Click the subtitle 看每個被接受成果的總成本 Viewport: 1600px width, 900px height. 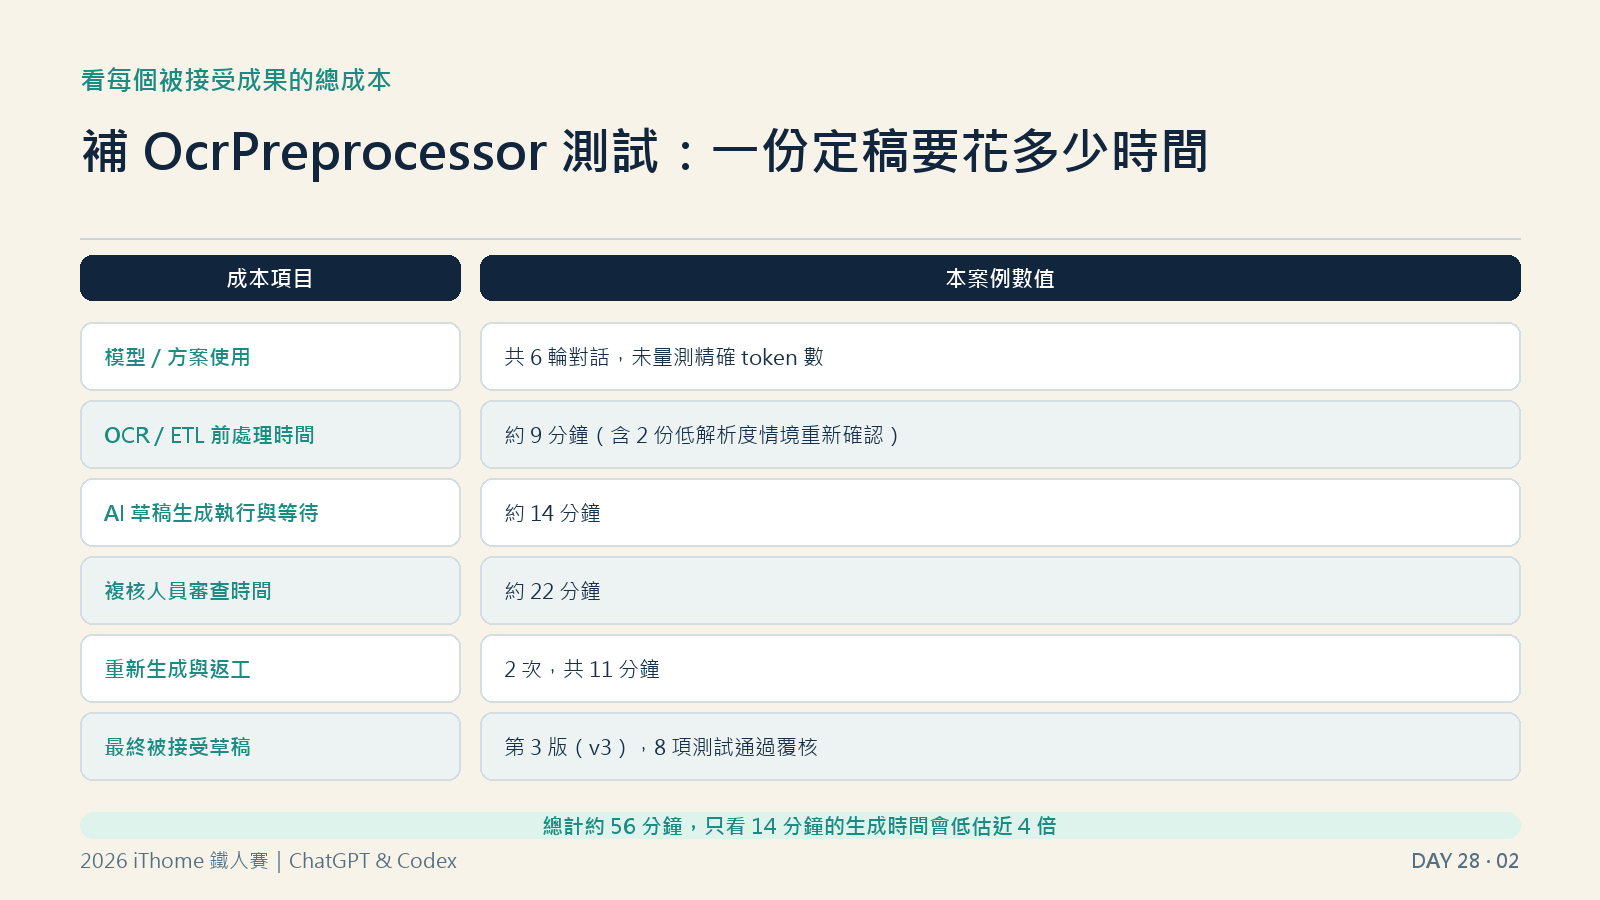click(x=236, y=80)
